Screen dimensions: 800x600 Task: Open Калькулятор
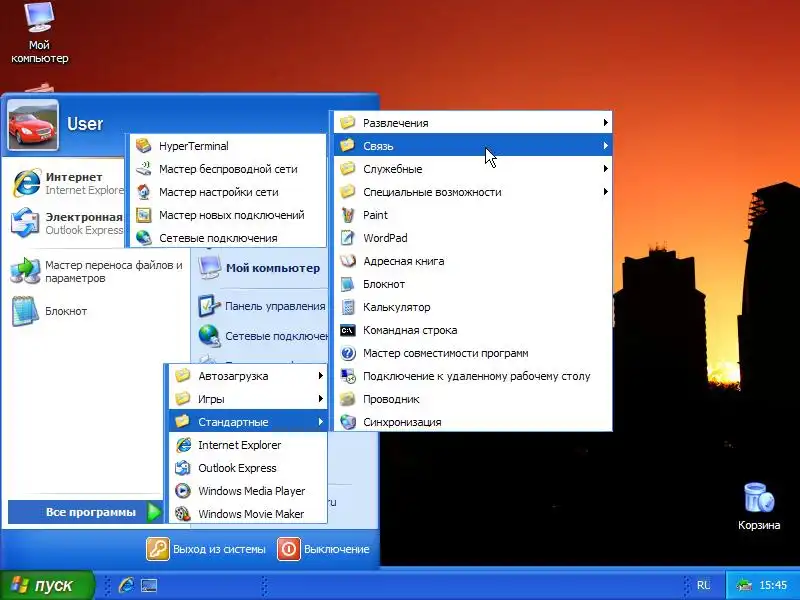point(473,307)
